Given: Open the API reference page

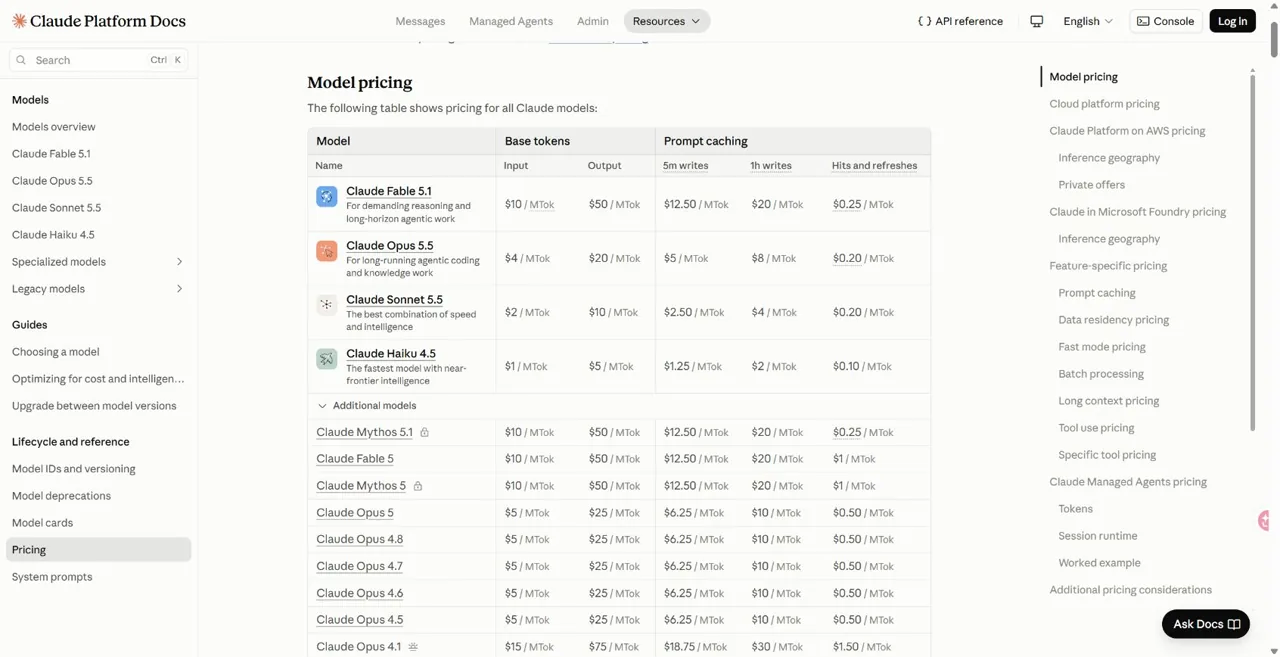Looking at the screenshot, I should (960, 21).
